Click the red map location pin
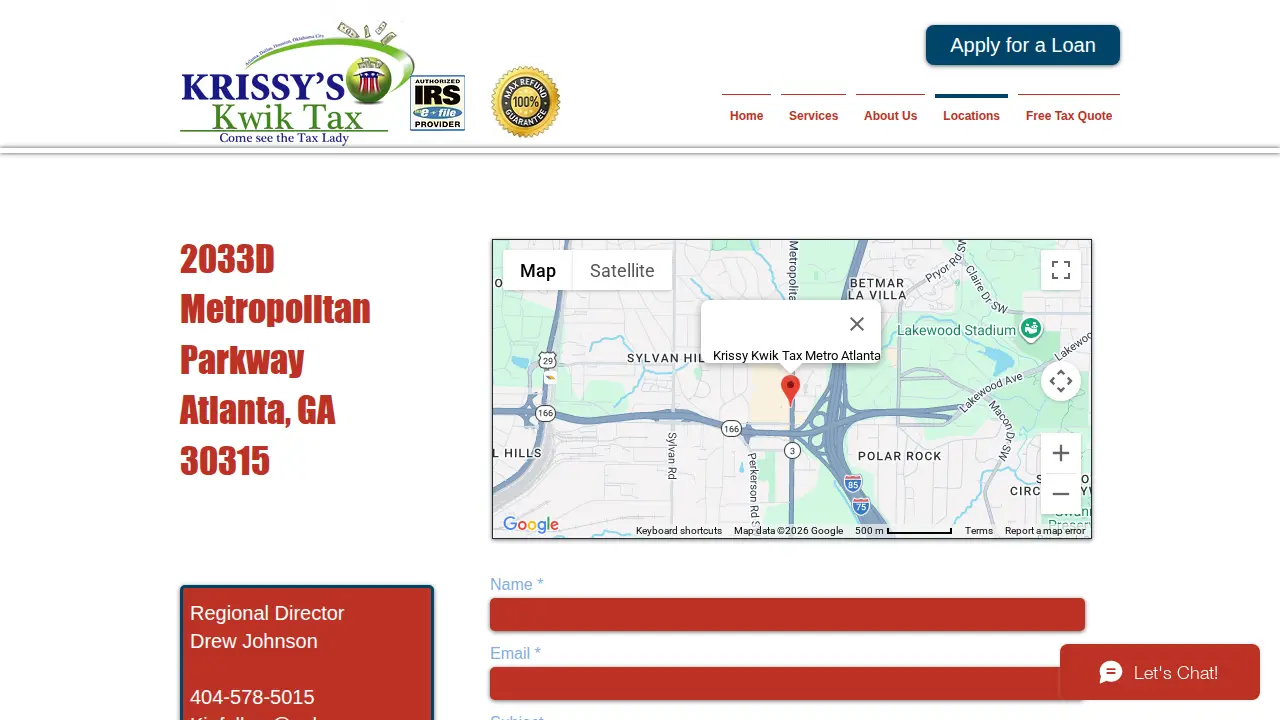This screenshot has height=720, width=1280. tap(790, 389)
